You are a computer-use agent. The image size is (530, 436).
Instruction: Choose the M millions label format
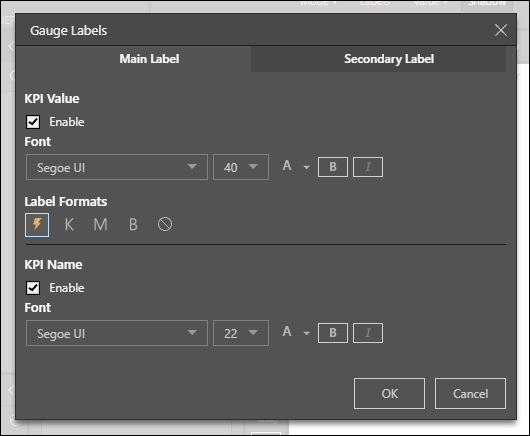click(x=100, y=225)
